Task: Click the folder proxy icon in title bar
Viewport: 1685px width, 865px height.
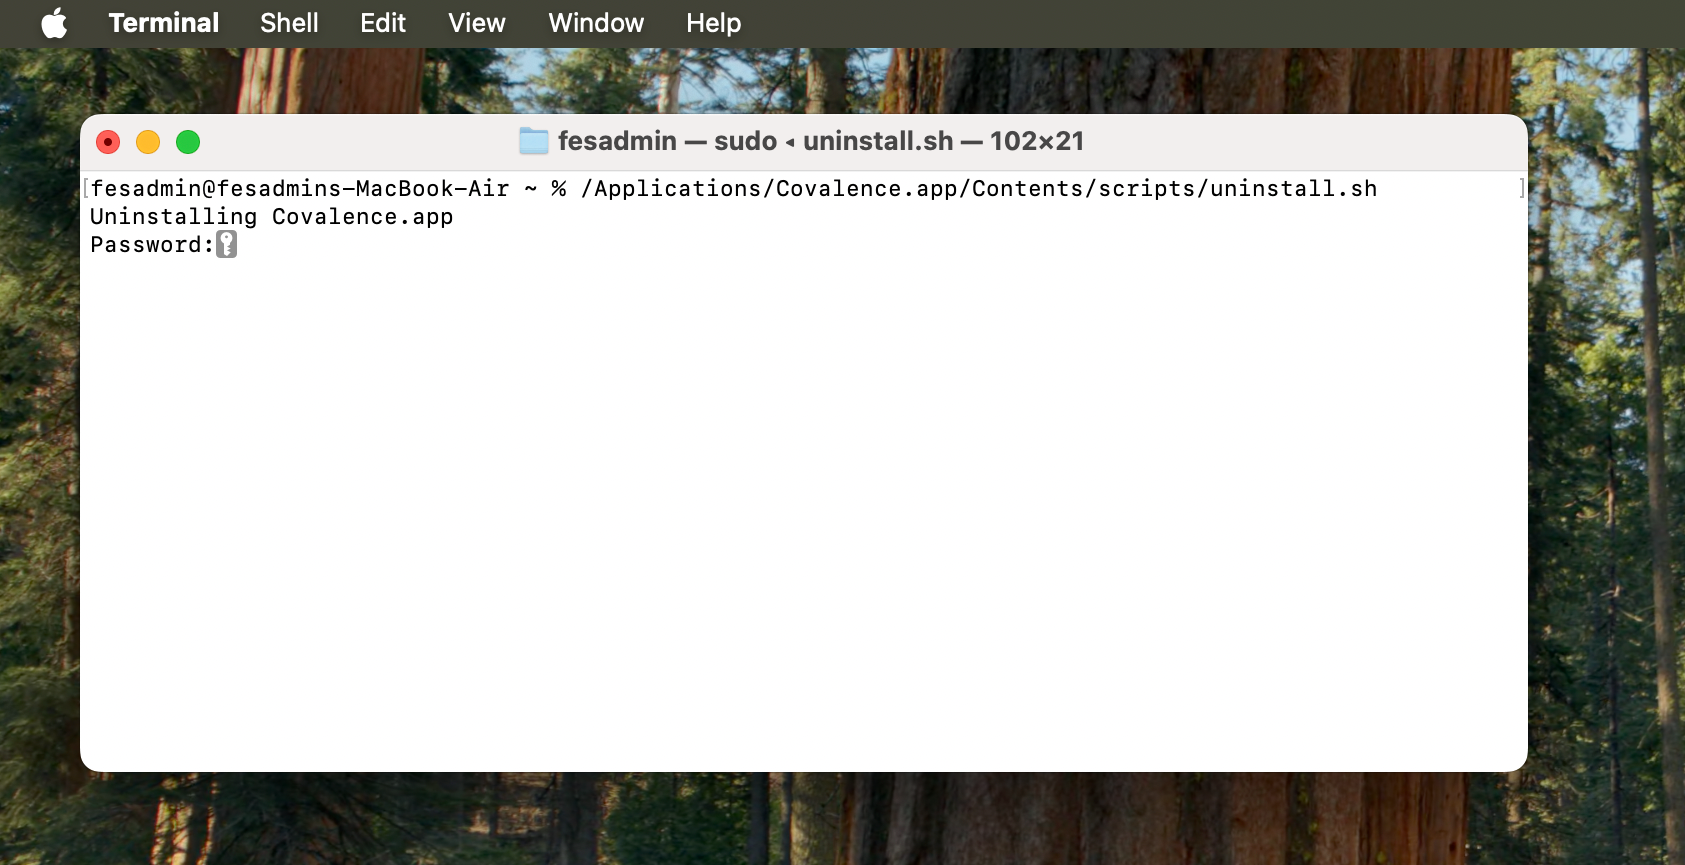Action: (x=534, y=141)
